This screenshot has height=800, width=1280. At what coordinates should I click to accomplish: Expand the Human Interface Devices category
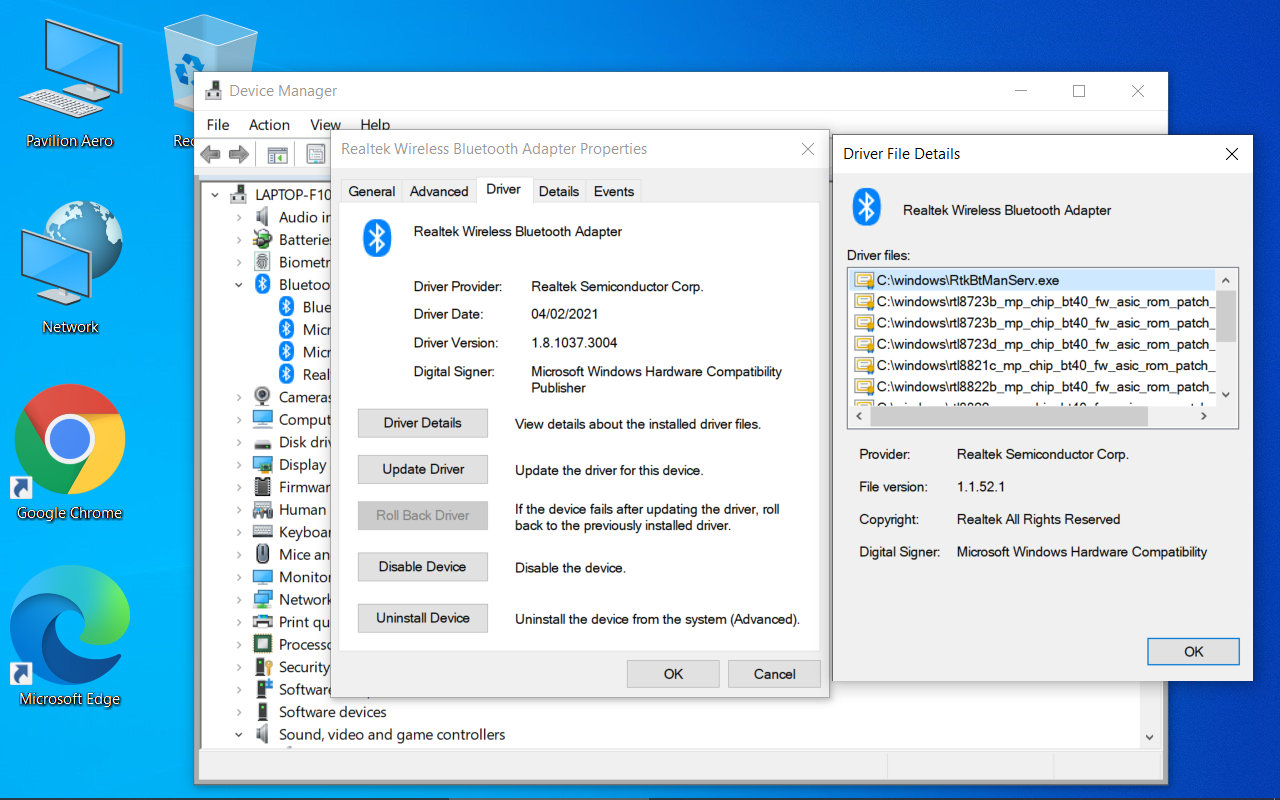point(238,510)
